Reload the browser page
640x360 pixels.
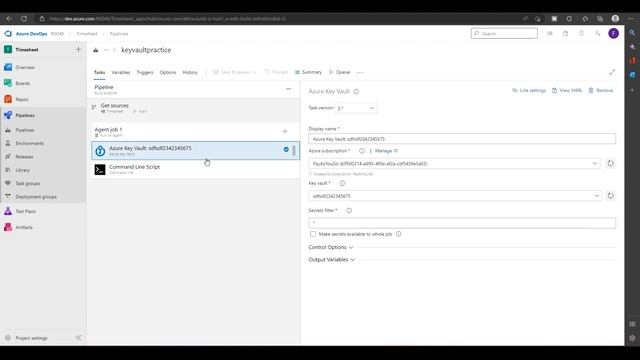(24, 19)
